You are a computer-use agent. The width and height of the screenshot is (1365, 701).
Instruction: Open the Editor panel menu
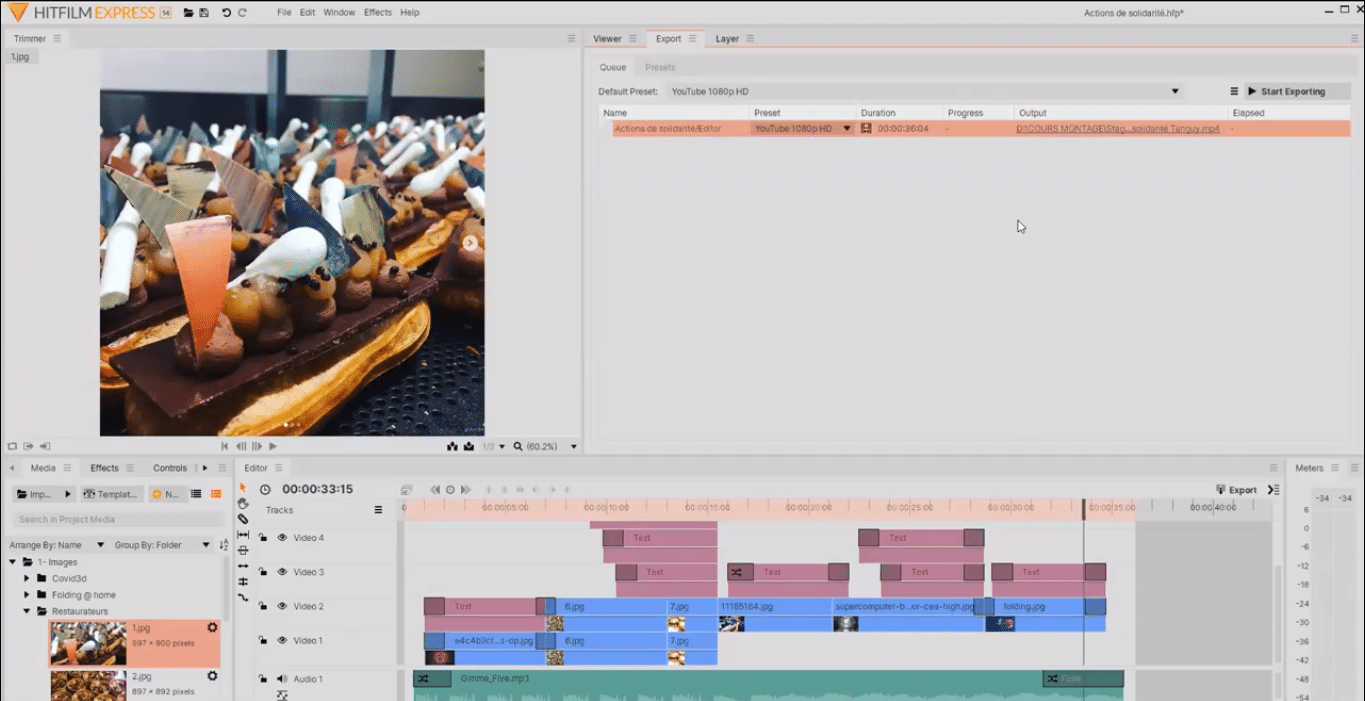coord(279,468)
